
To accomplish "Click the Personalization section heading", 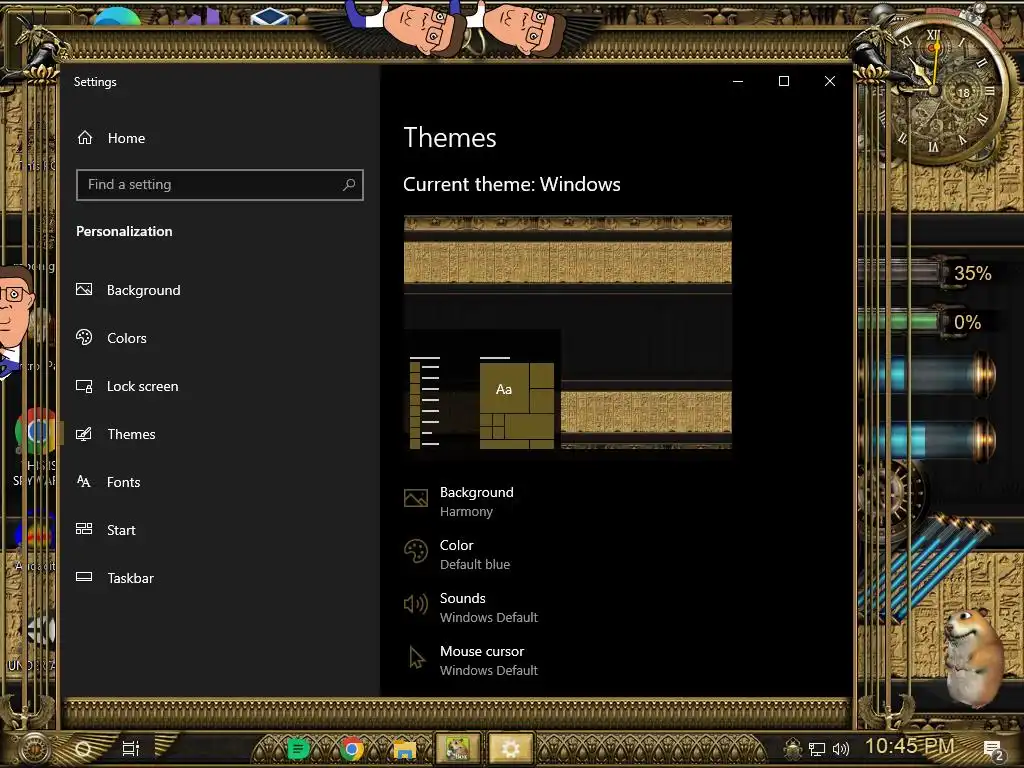I will tap(124, 231).
